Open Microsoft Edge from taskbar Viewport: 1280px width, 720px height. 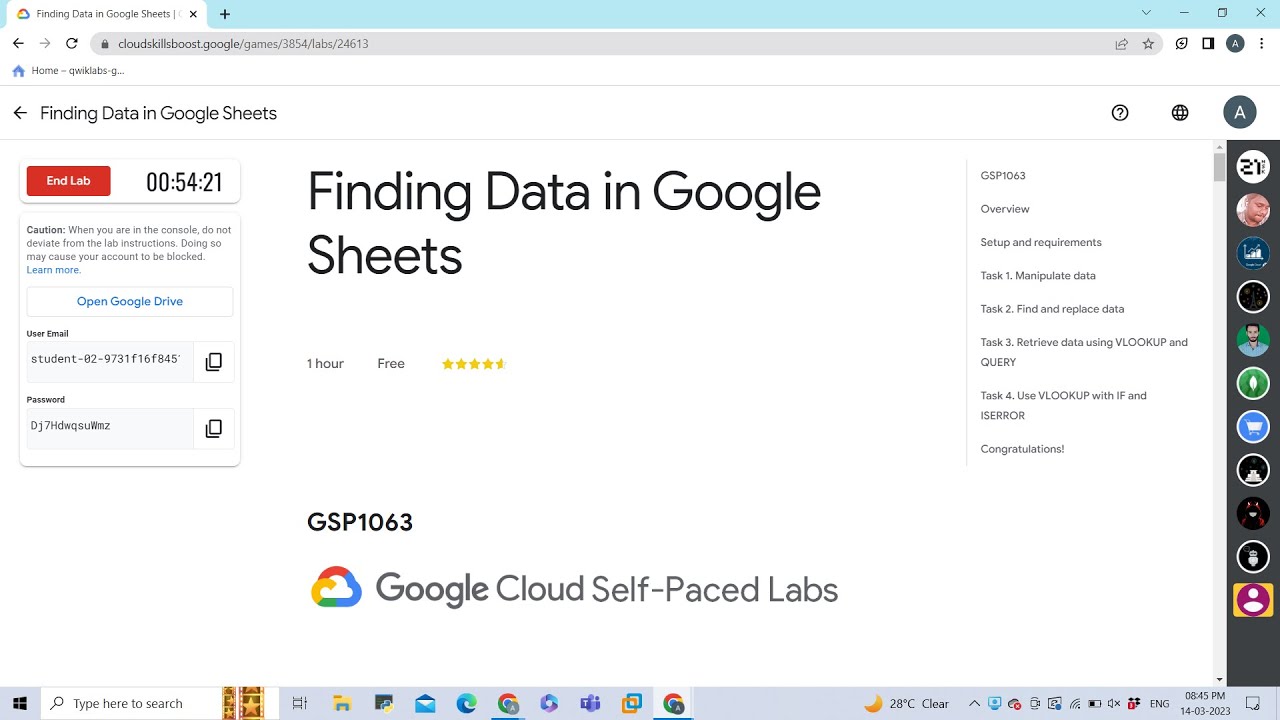[467, 703]
